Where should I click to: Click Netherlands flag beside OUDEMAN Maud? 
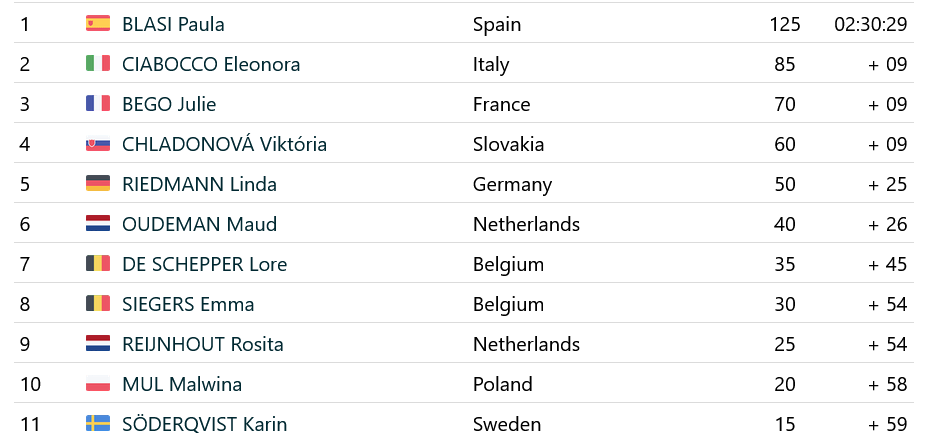[x=97, y=224]
